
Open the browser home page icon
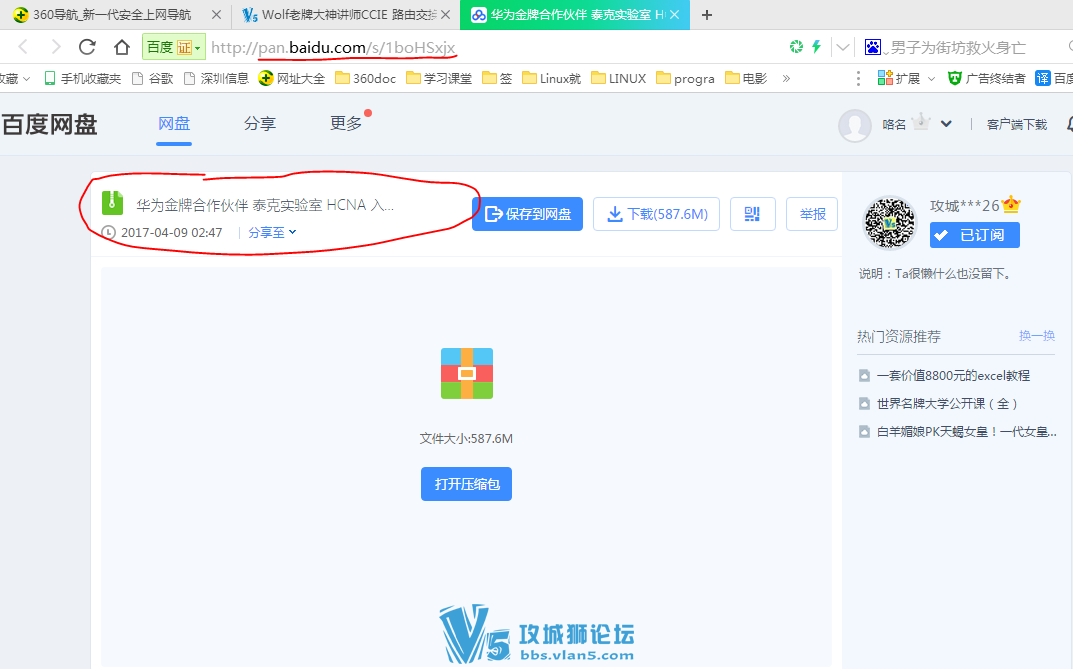[122, 47]
